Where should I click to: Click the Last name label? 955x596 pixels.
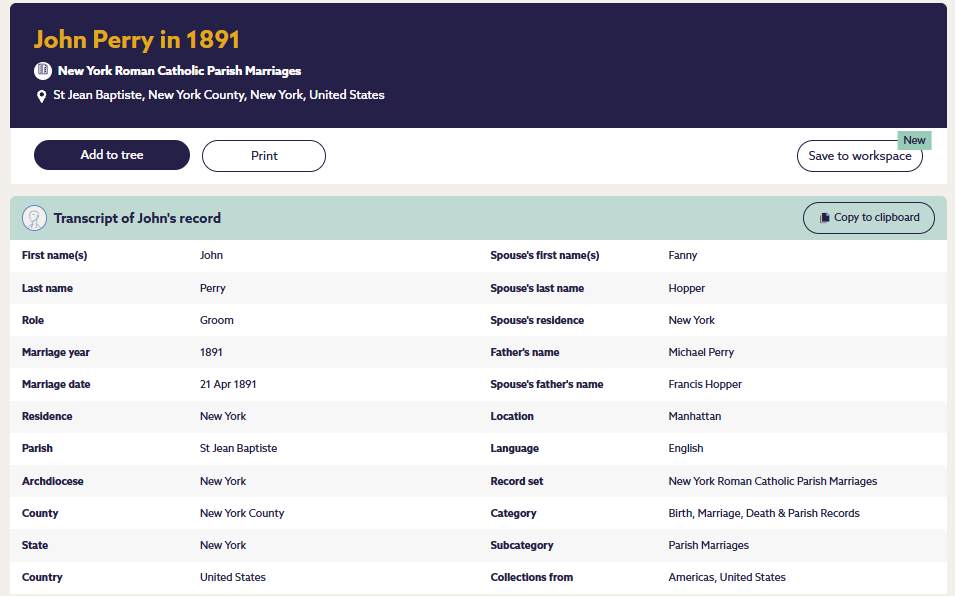[47, 288]
